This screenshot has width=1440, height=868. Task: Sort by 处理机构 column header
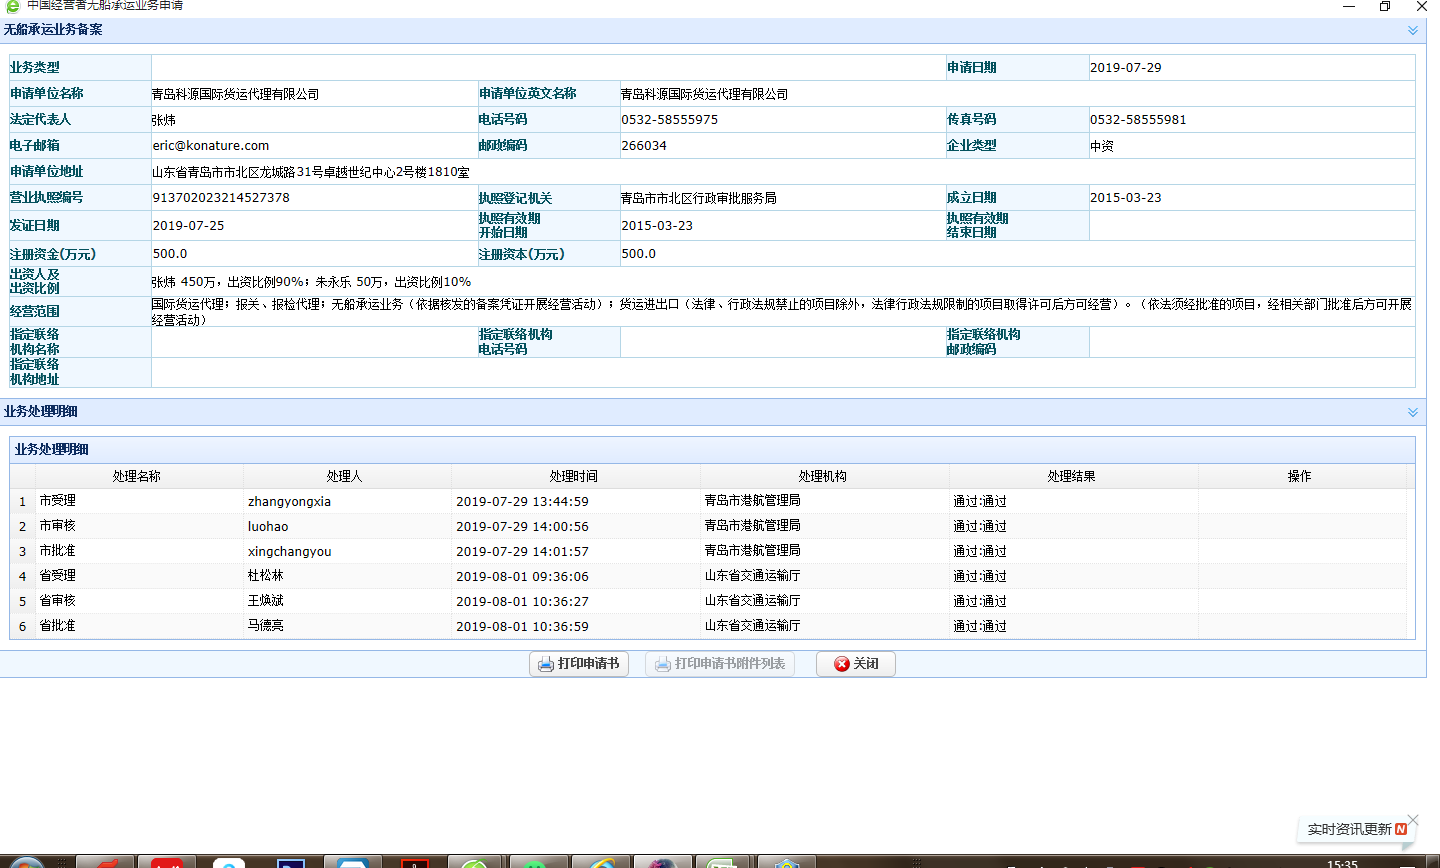pyautogui.click(x=823, y=476)
